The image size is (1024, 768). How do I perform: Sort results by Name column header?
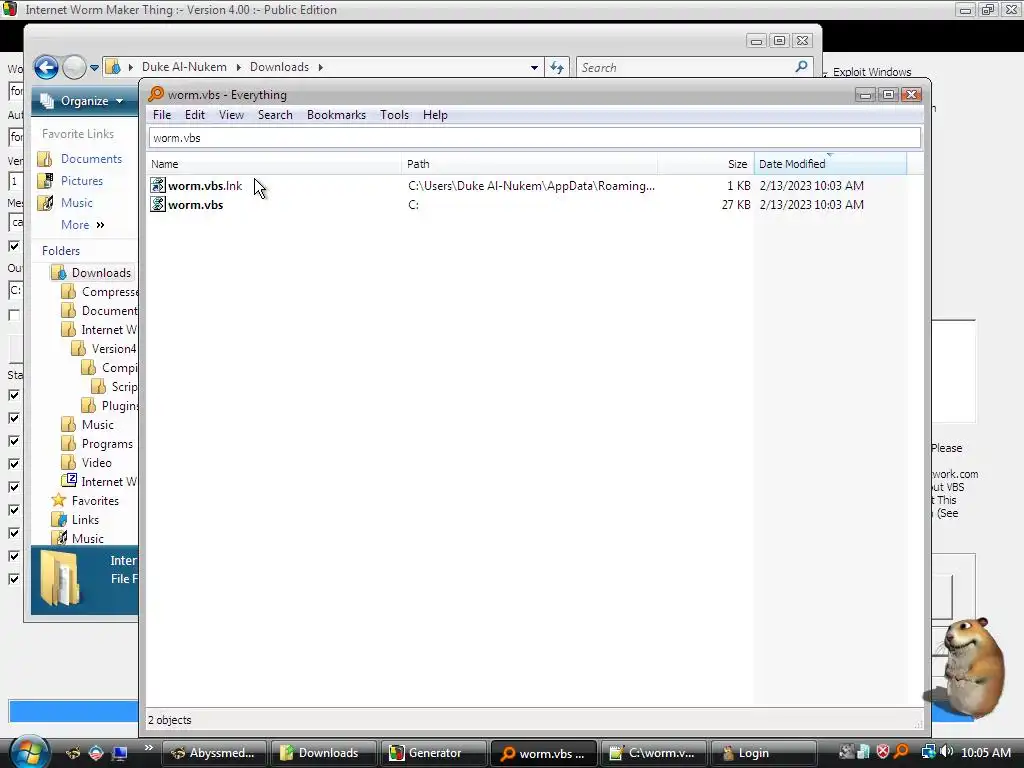tap(274, 164)
